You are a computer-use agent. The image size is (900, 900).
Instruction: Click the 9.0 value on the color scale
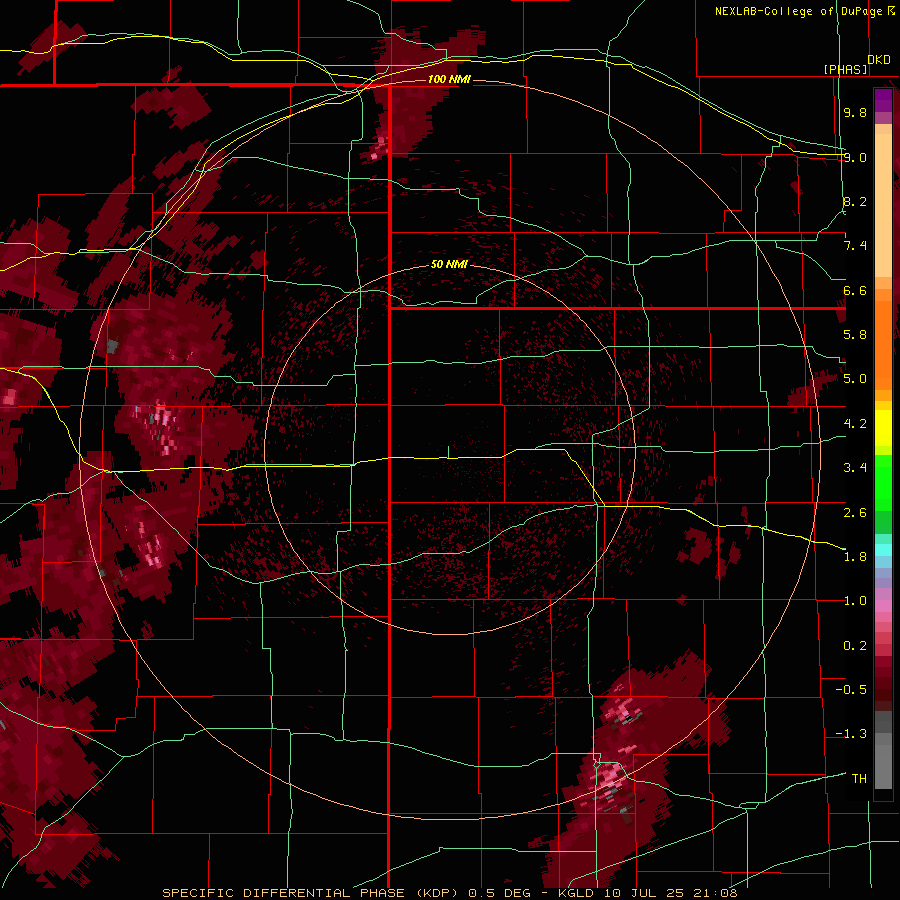click(855, 157)
